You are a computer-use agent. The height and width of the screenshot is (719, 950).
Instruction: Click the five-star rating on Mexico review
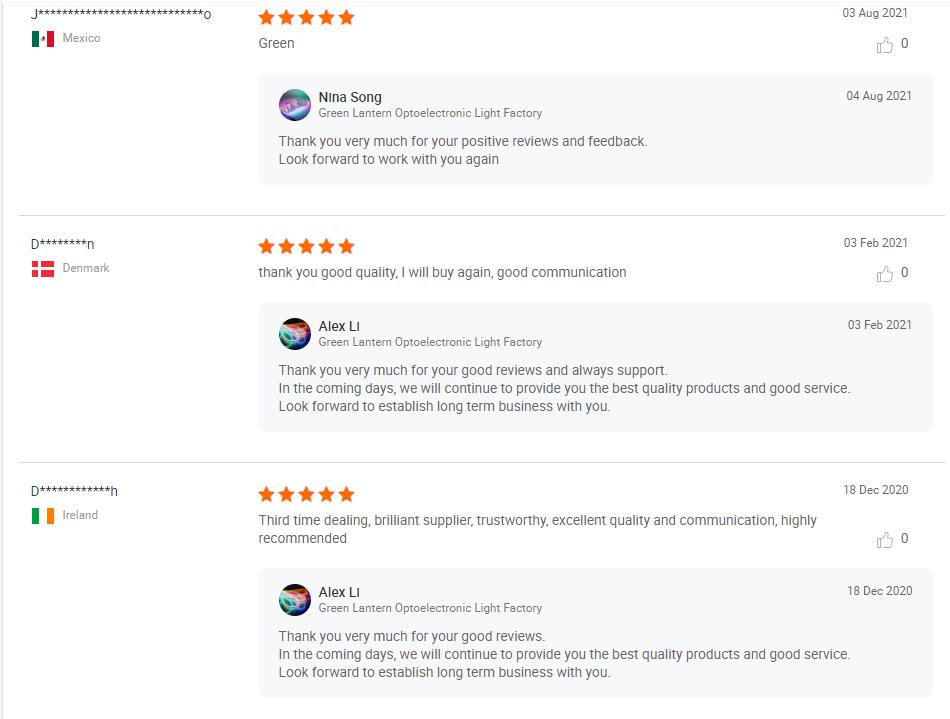click(306, 18)
